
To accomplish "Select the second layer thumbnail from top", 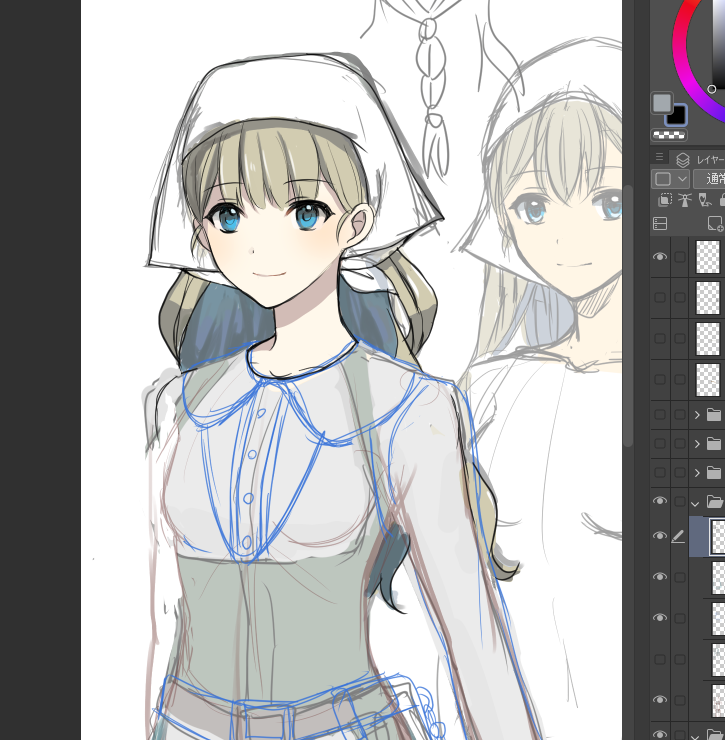I will (708, 298).
